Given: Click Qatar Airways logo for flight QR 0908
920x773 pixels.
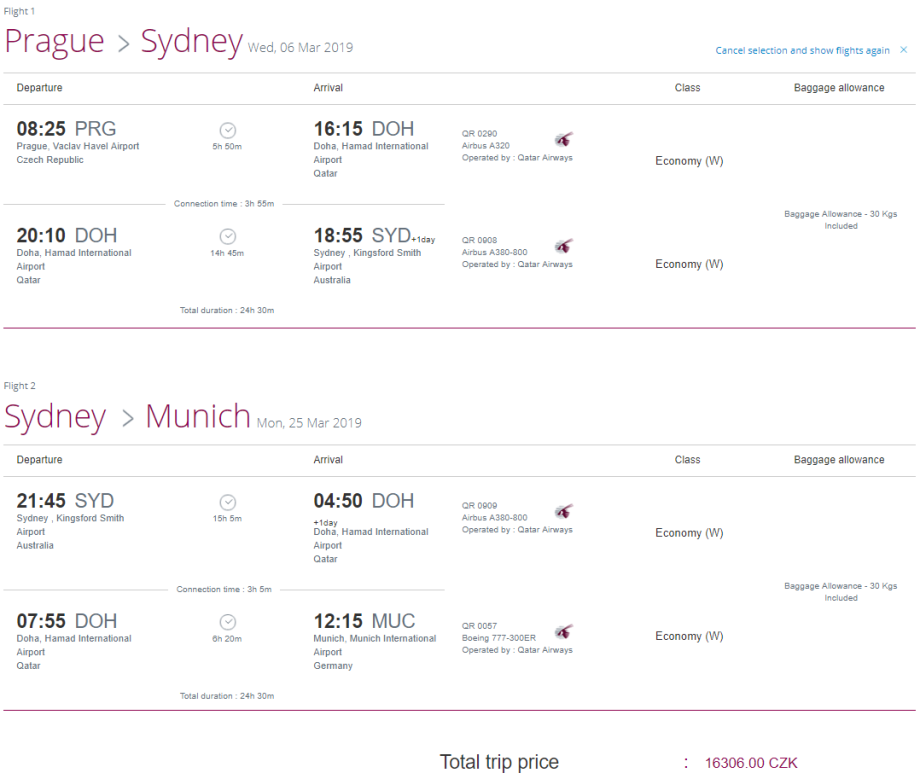Looking at the screenshot, I should pyautogui.click(x=564, y=246).
